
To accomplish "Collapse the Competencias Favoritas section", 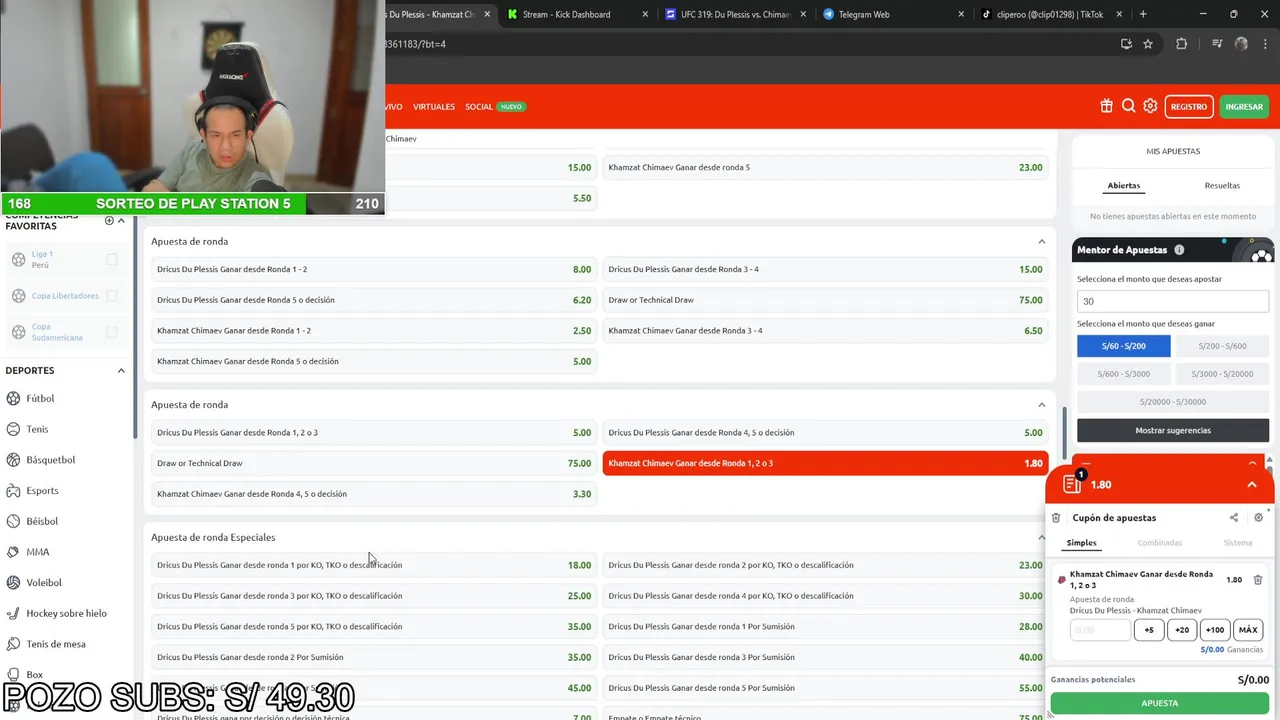I will [121, 220].
